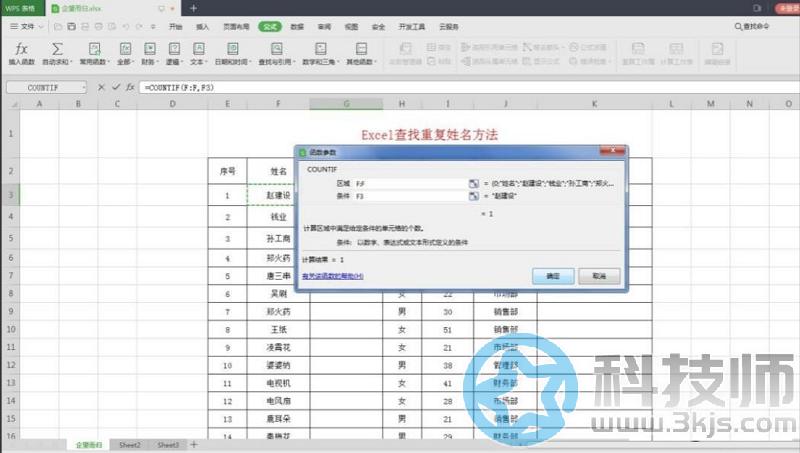Open Sheet2 worksheet tab
The width and height of the screenshot is (800, 453).
coord(130,445)
